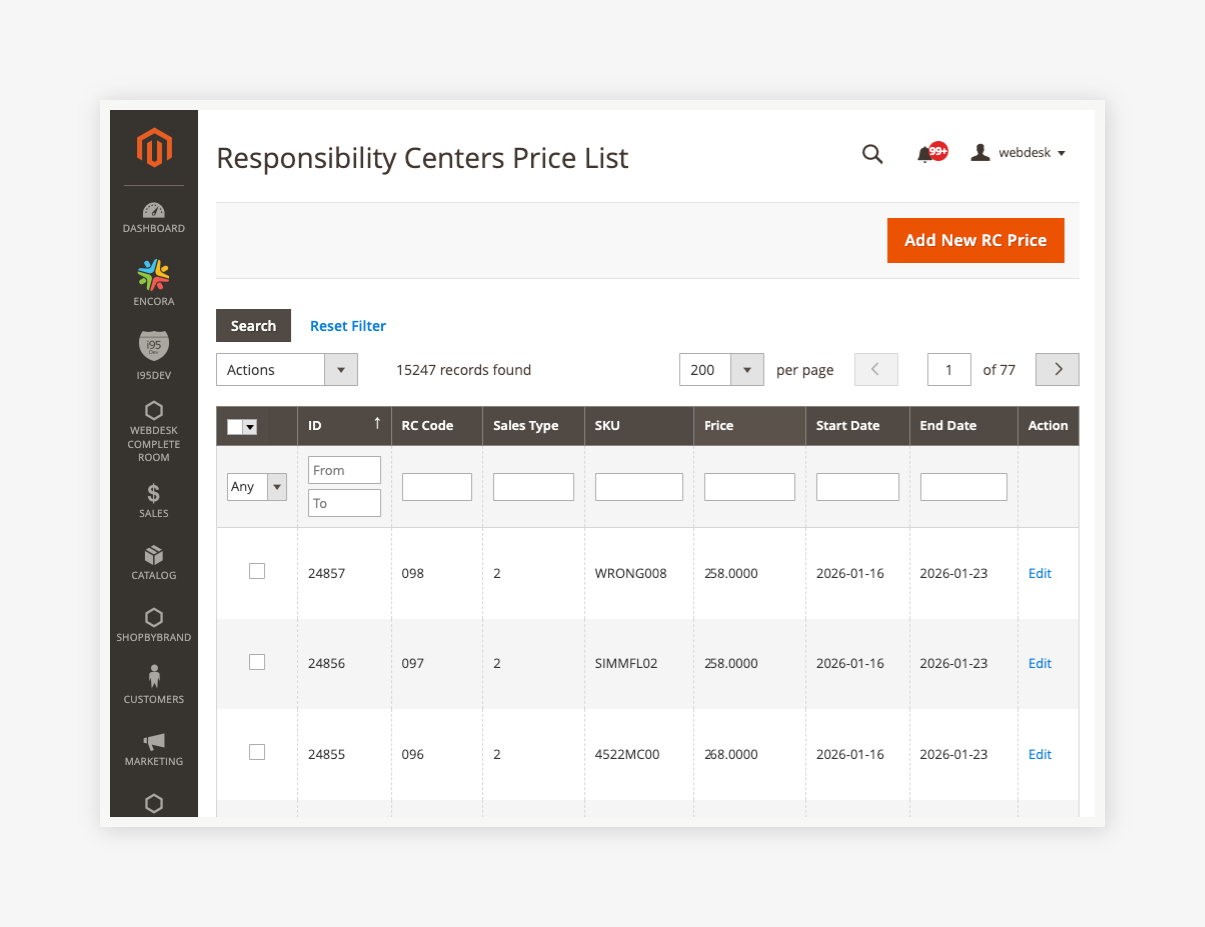This screenshot has height=927, width=1205.
Task: Click the search magnifier icon
Action: 873,154
